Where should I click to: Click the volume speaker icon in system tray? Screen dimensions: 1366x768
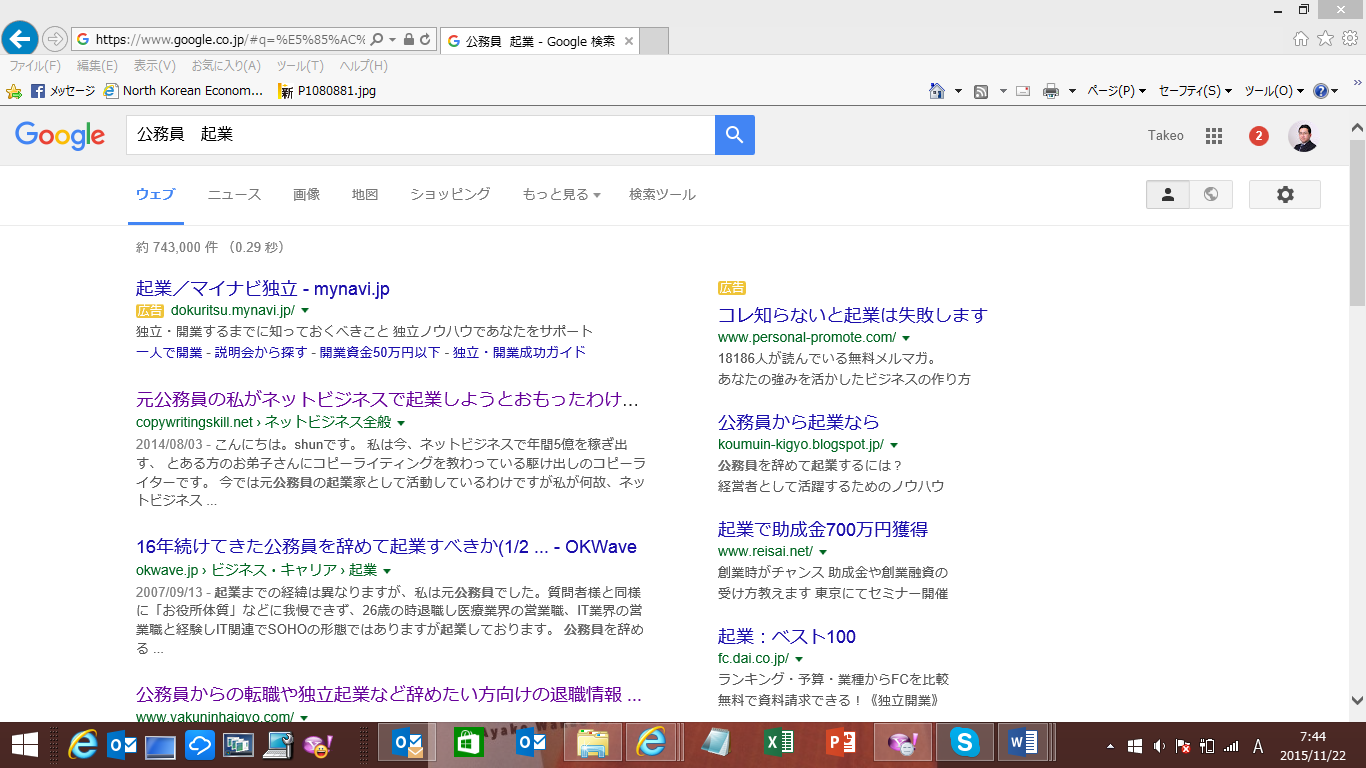(x=1160, y=746)
